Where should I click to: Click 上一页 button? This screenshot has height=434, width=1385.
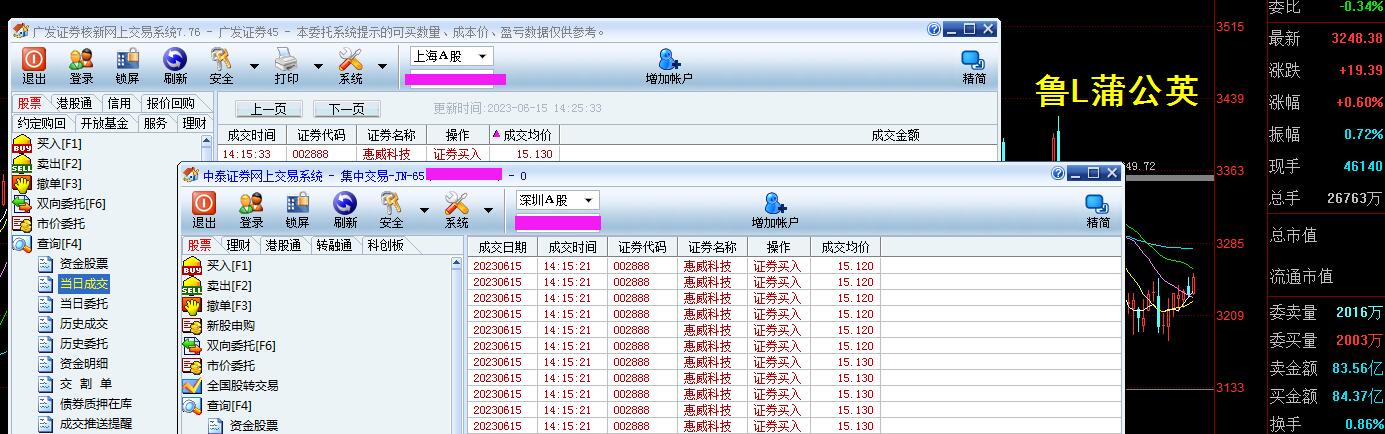pos(268,109)
